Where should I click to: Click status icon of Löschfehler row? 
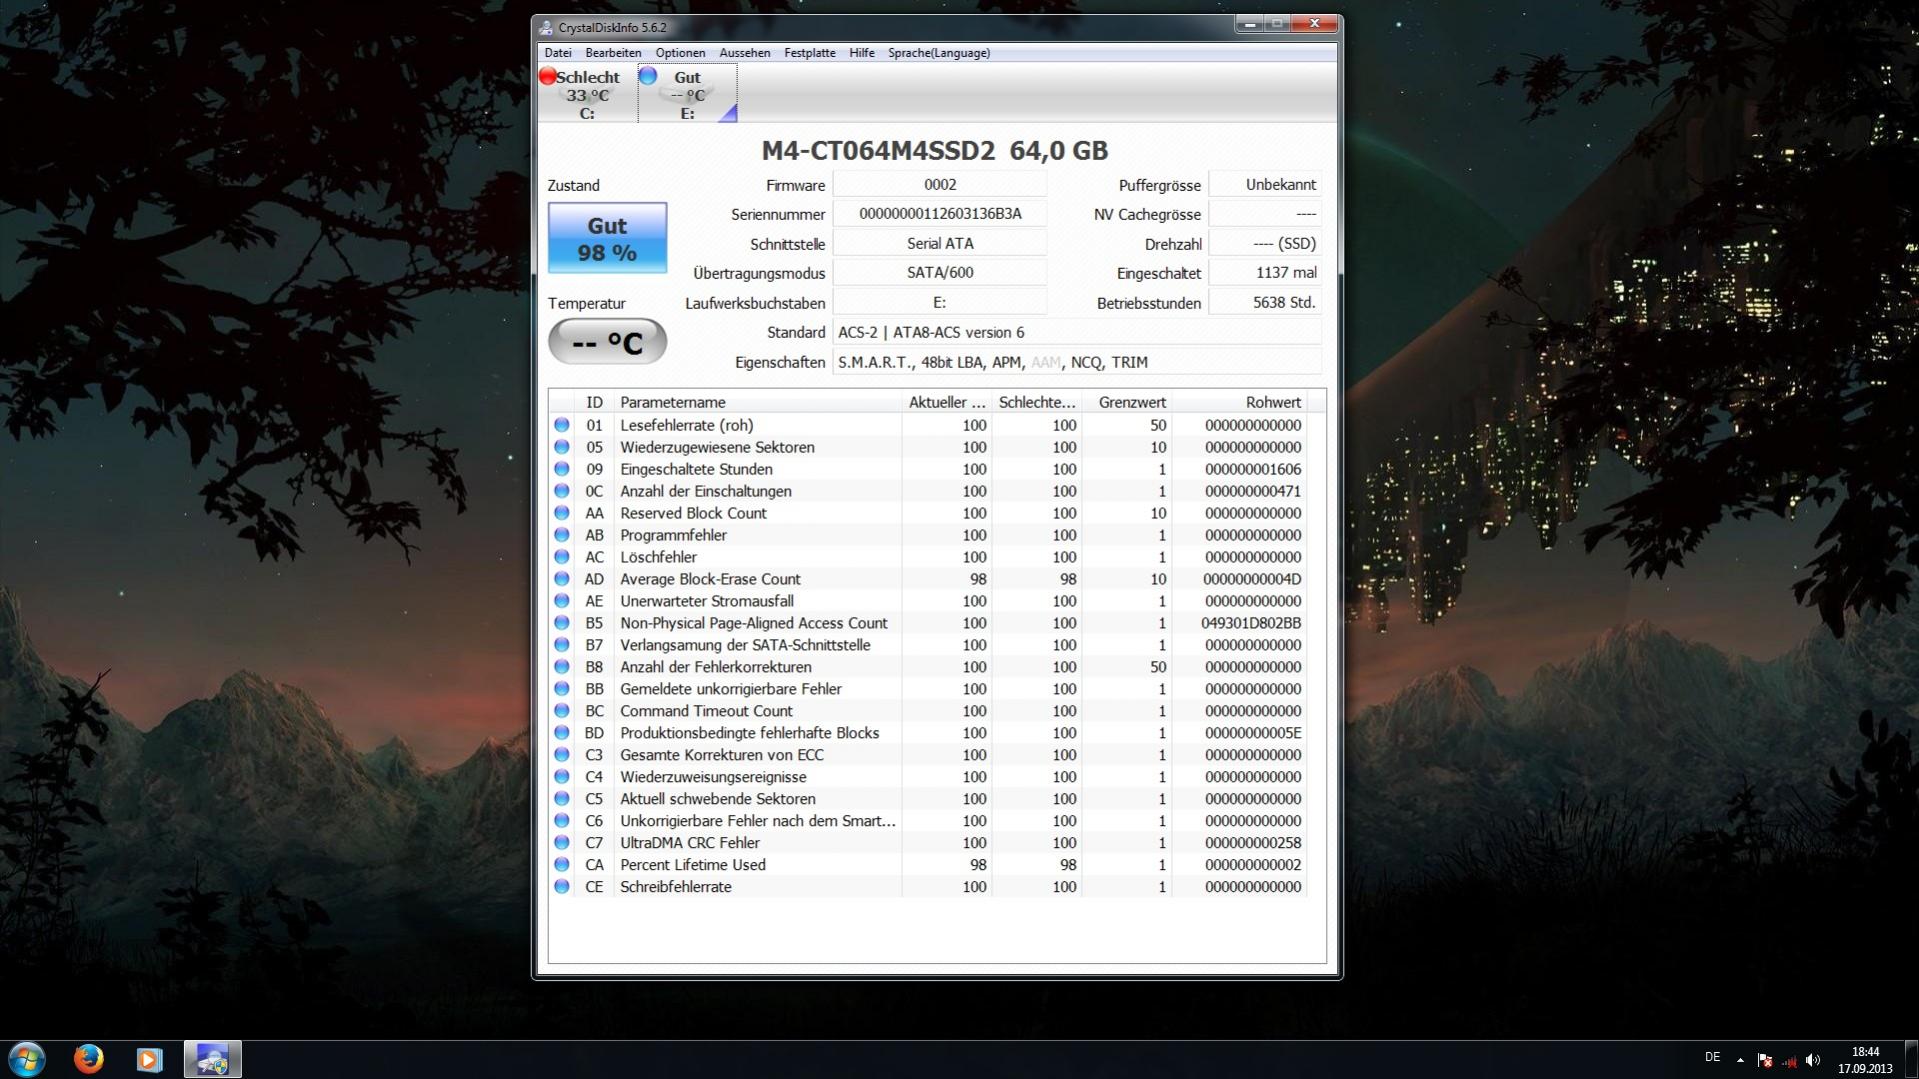[x=562, y=557]
